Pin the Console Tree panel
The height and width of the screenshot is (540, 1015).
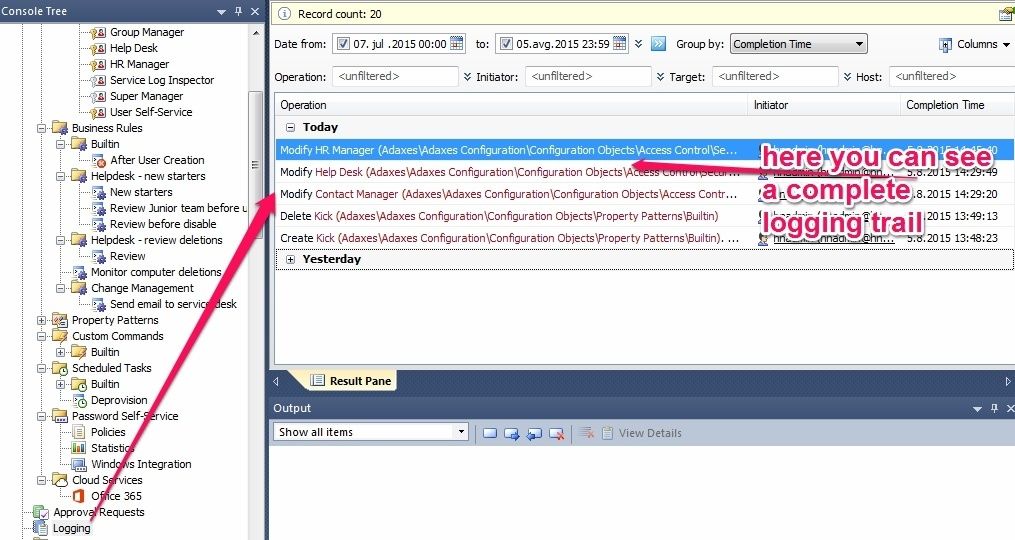point(239,11)
